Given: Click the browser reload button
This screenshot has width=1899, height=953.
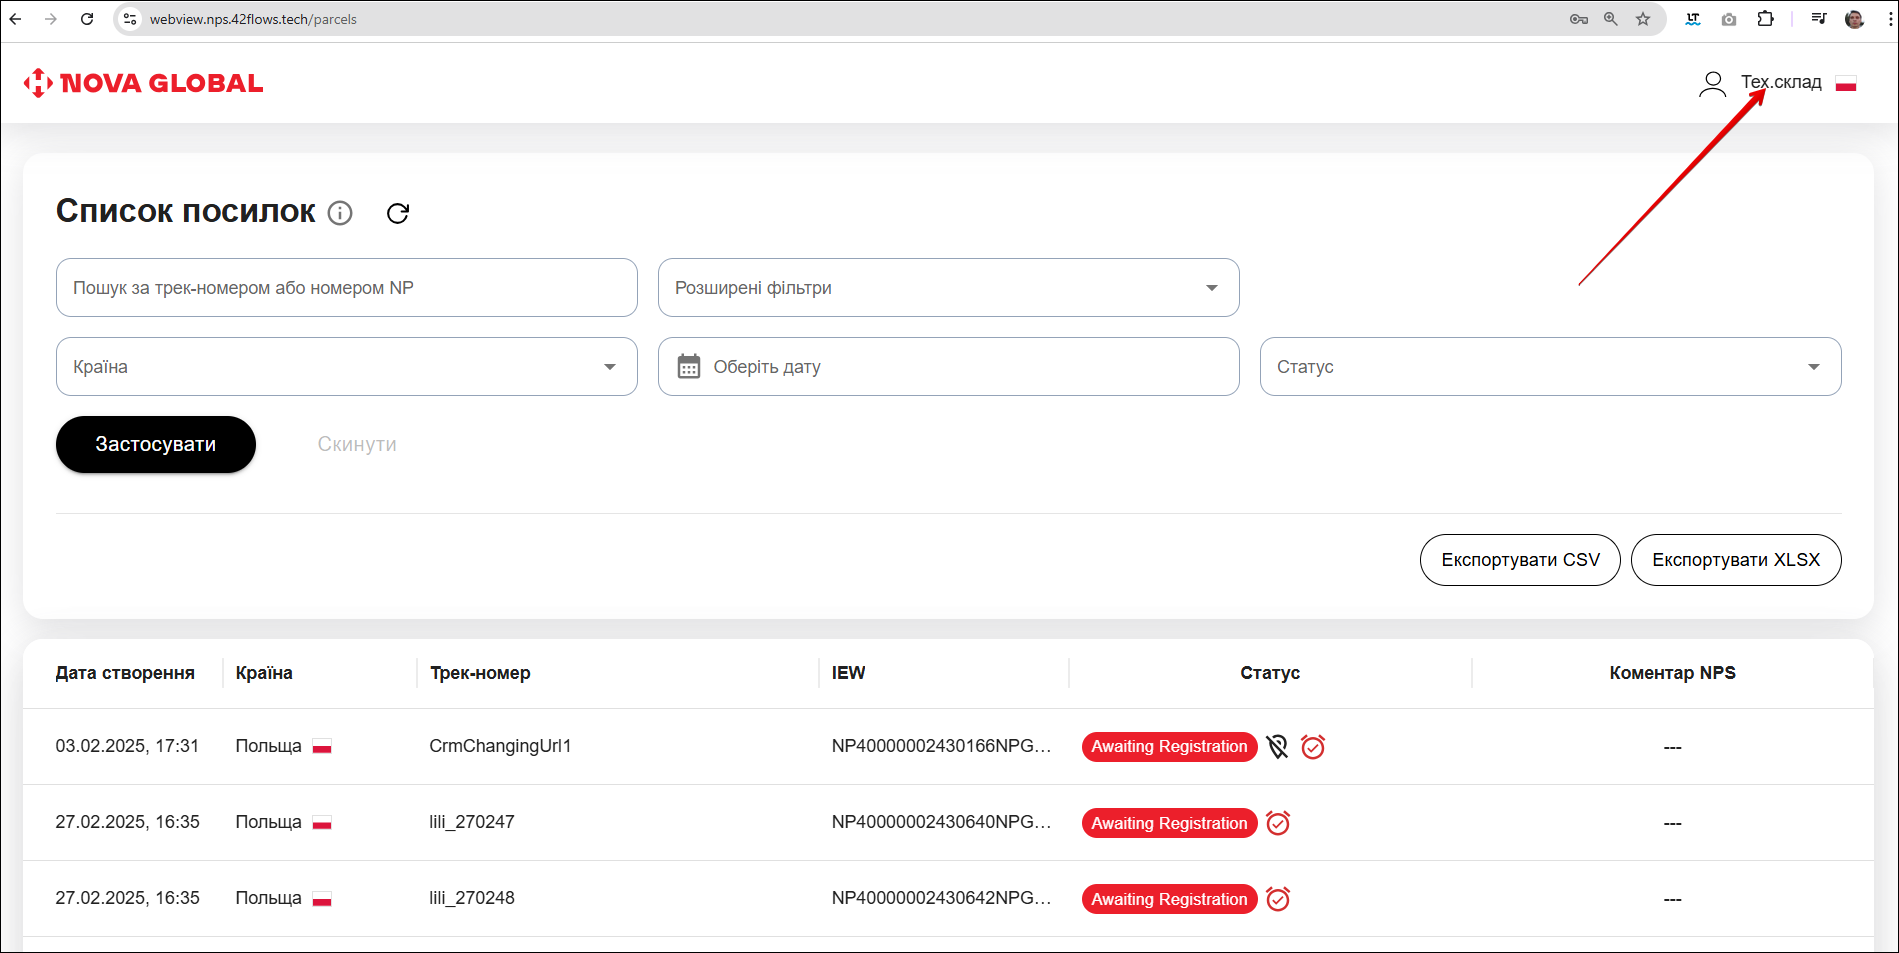Looking at the screenshot, I should 87,19.
